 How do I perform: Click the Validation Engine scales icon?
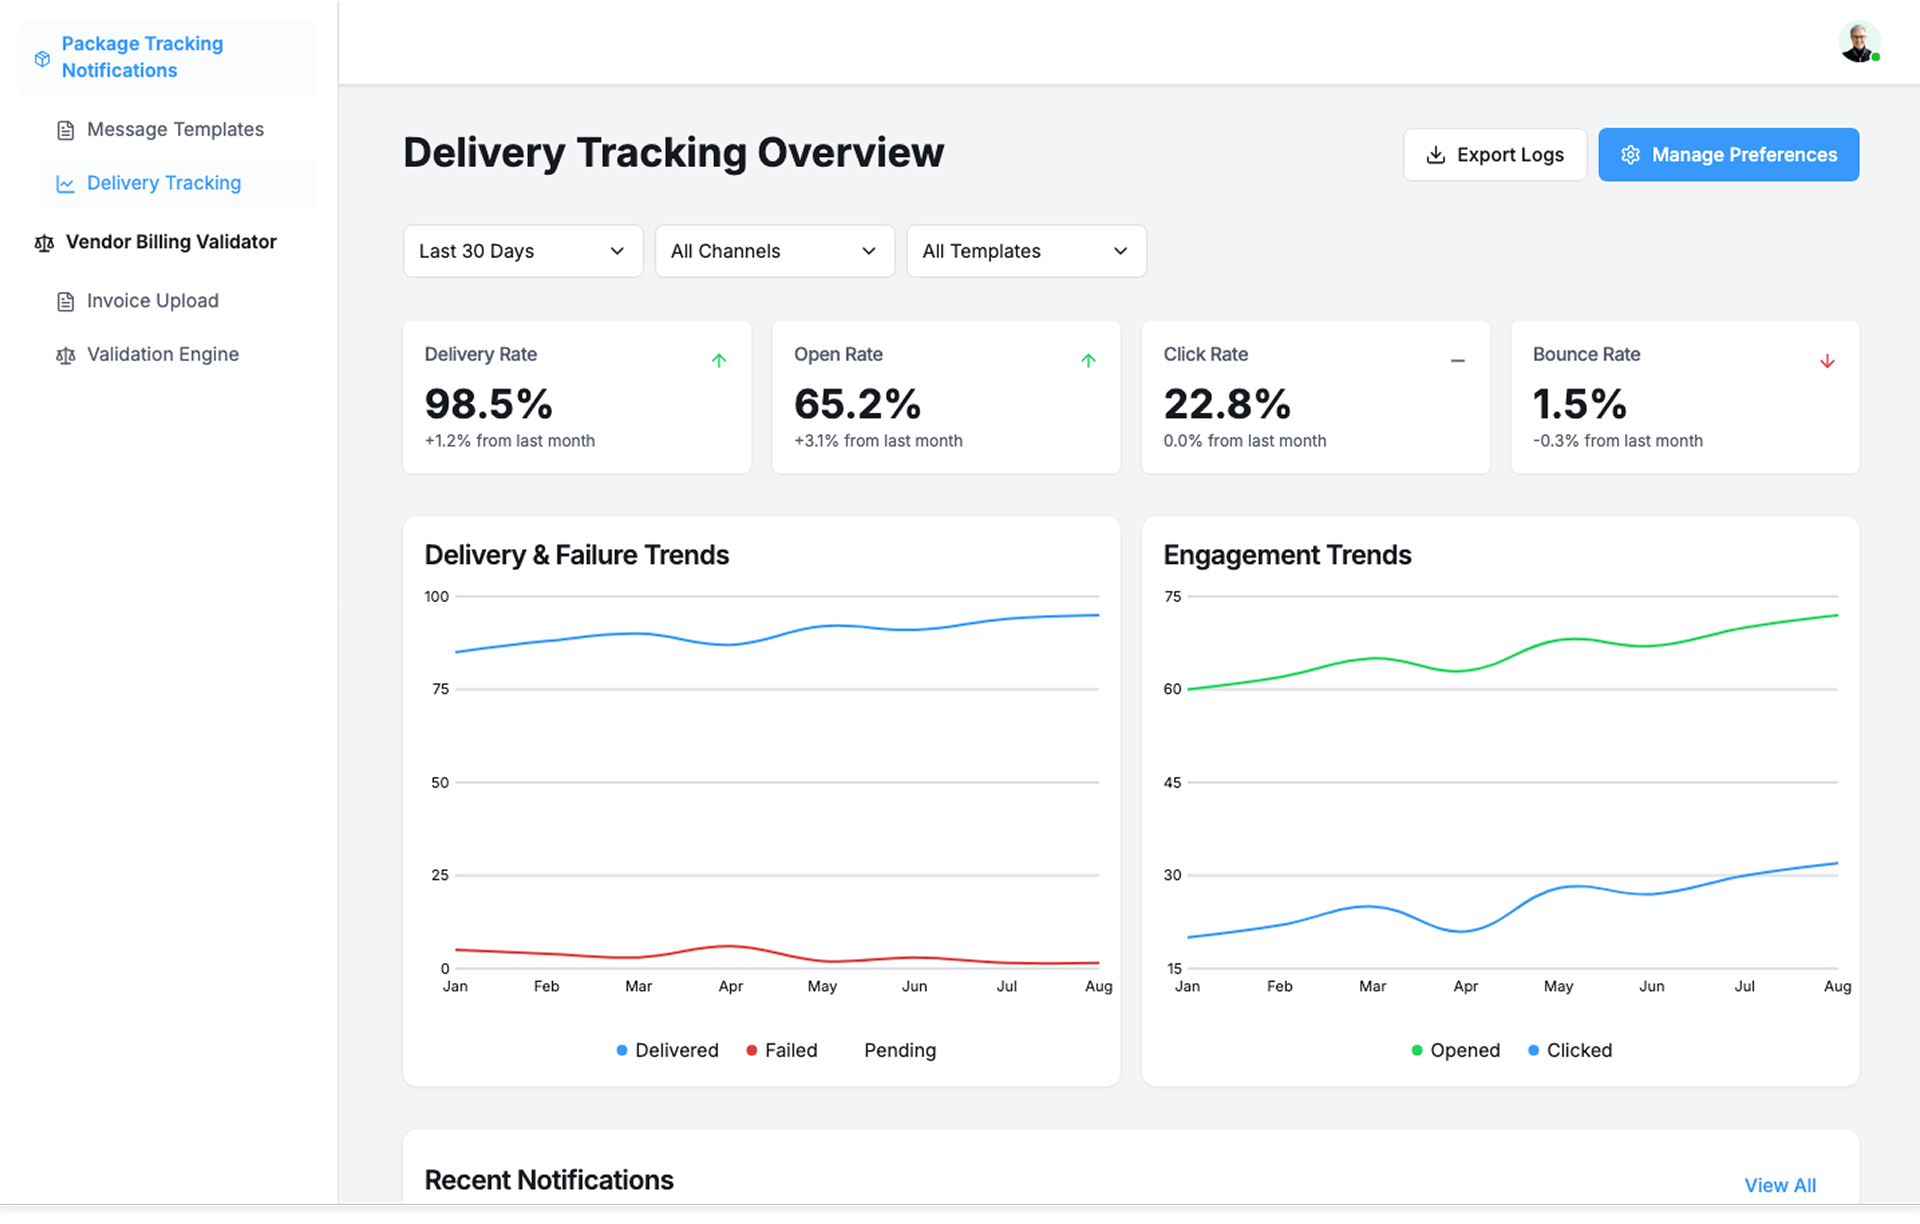point(66,355)
